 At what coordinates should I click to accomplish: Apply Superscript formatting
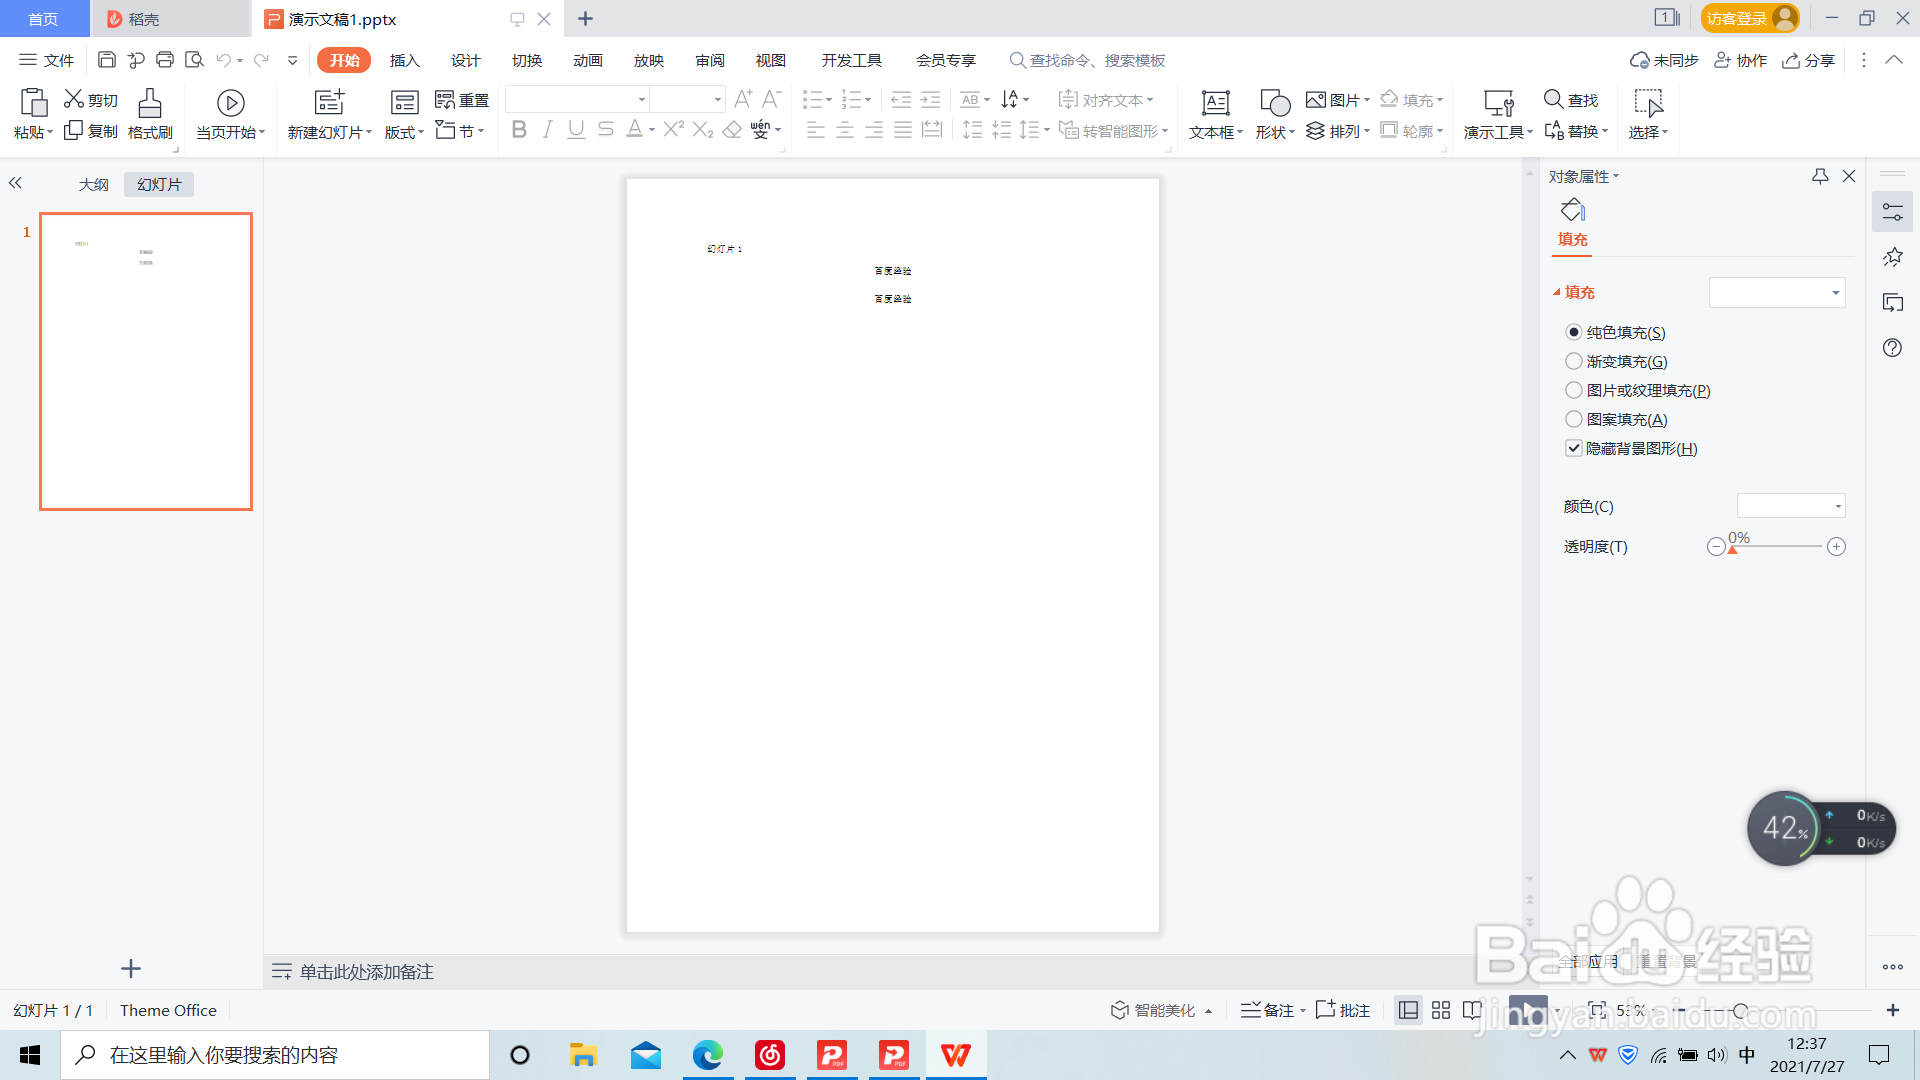click(674, 129)
